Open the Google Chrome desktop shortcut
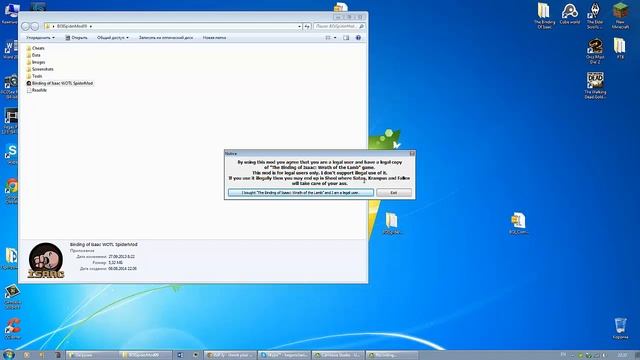The width and height of the screenshot is (640, 360). 12,190
